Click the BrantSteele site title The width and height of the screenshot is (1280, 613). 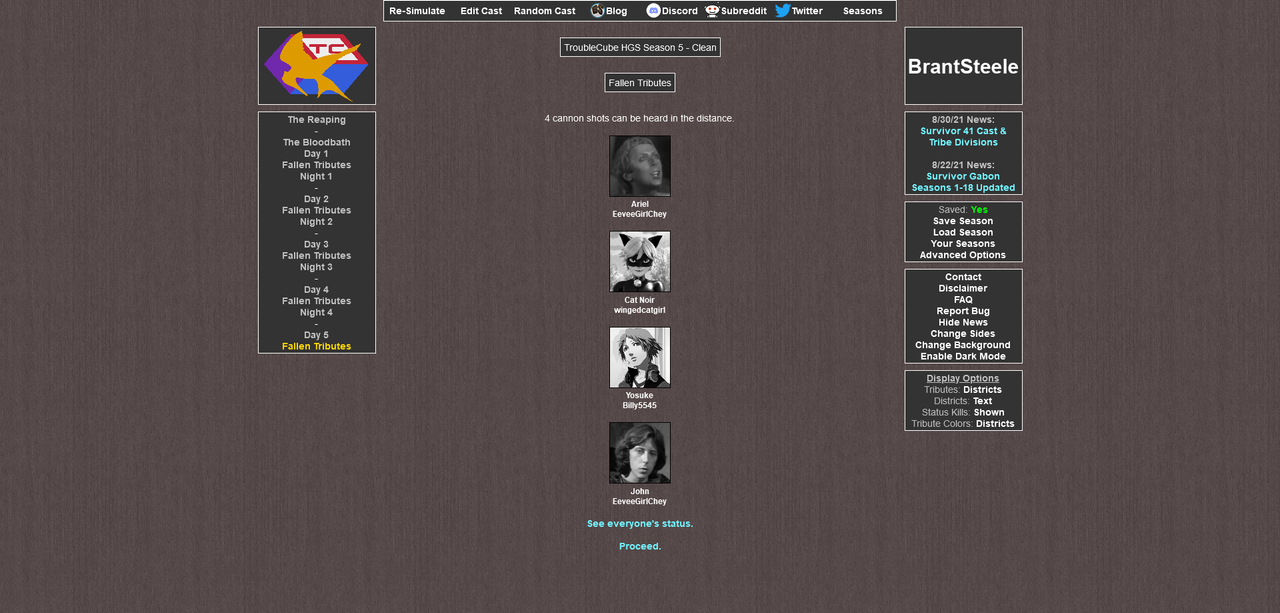(963, 67)
